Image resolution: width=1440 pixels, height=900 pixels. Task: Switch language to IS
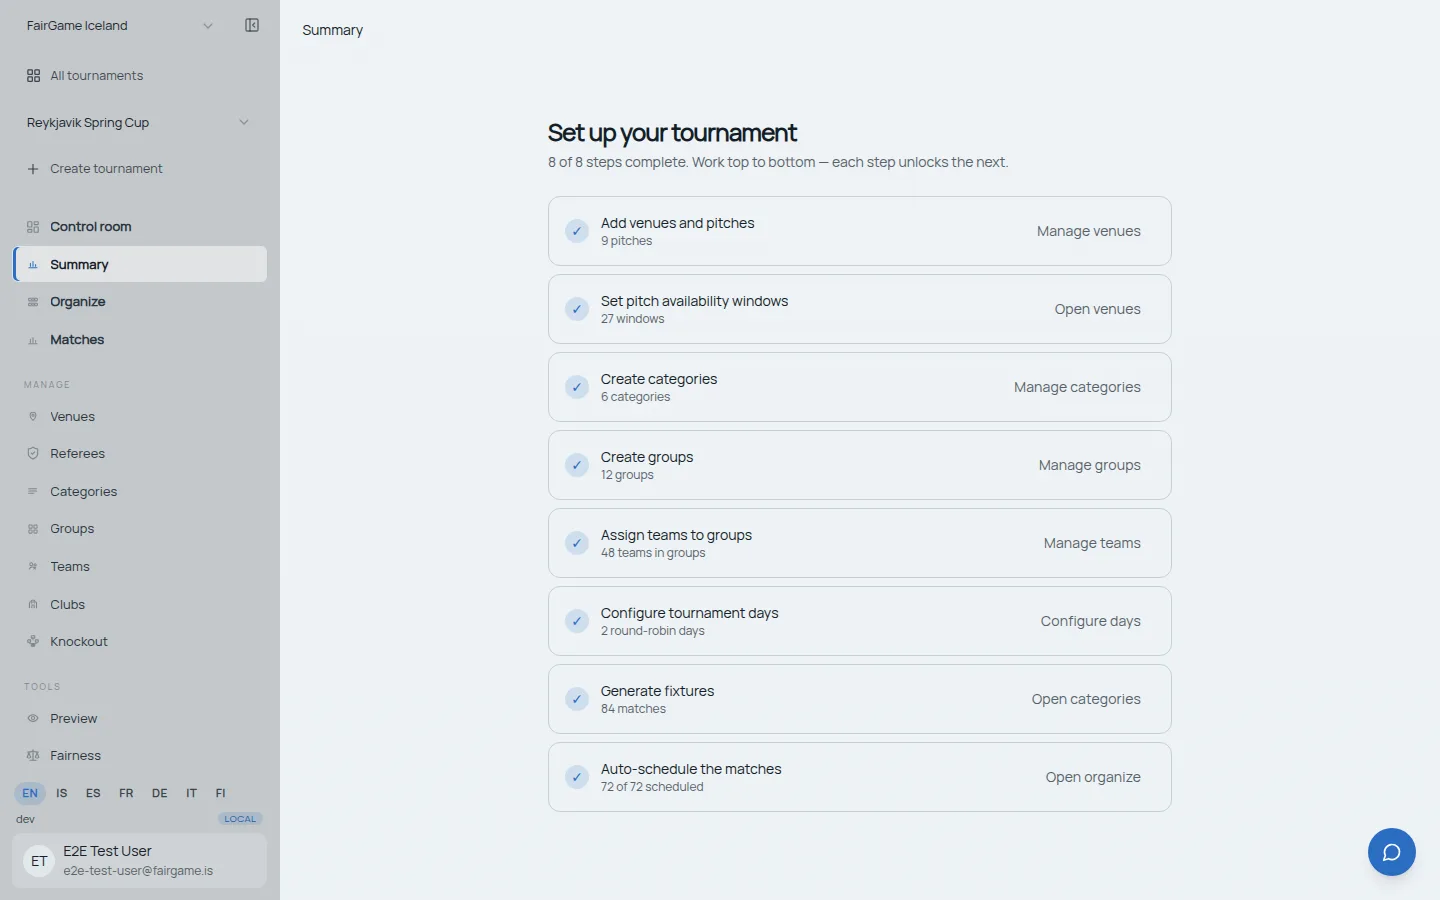tap(62, 793)
